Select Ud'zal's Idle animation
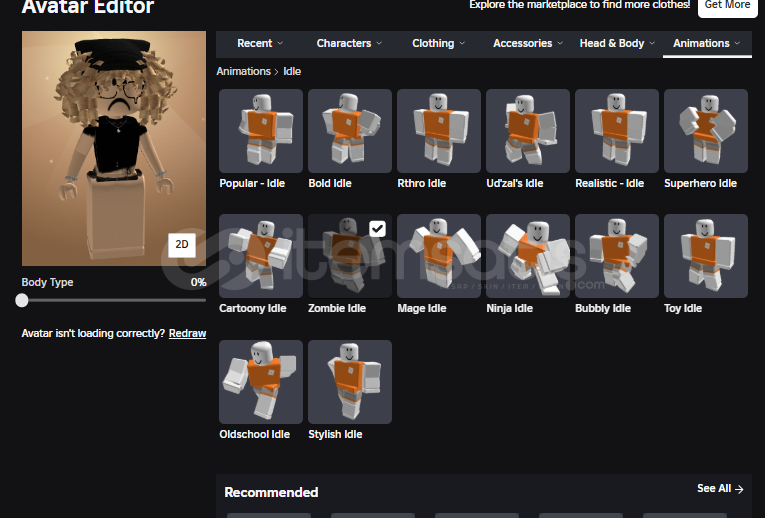765x518 pixels. (x=528, y=131)
